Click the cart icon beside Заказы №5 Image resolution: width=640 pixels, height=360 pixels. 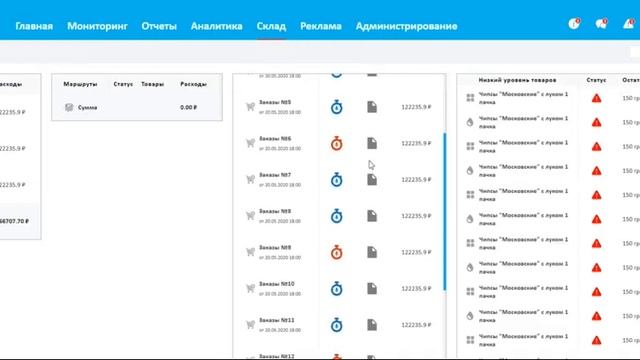point(250,107)
